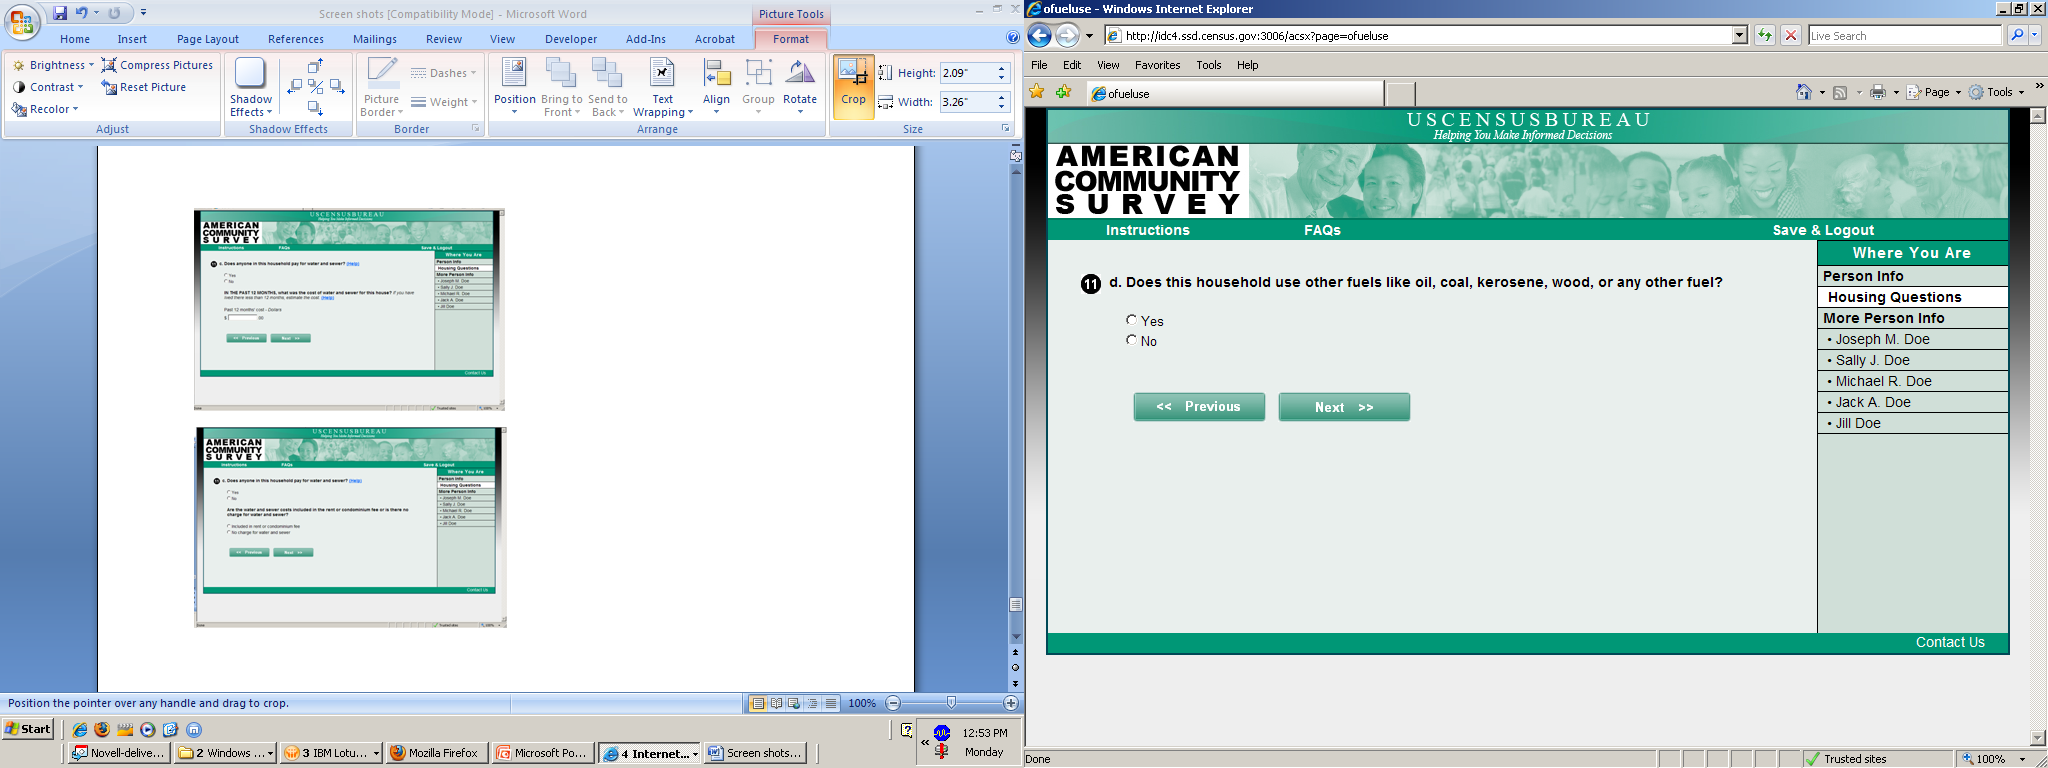The width and height of the screenshot is (2048, 768).
Task: Expand the address bar URL dropdown
Action: tap(1739, 36)
